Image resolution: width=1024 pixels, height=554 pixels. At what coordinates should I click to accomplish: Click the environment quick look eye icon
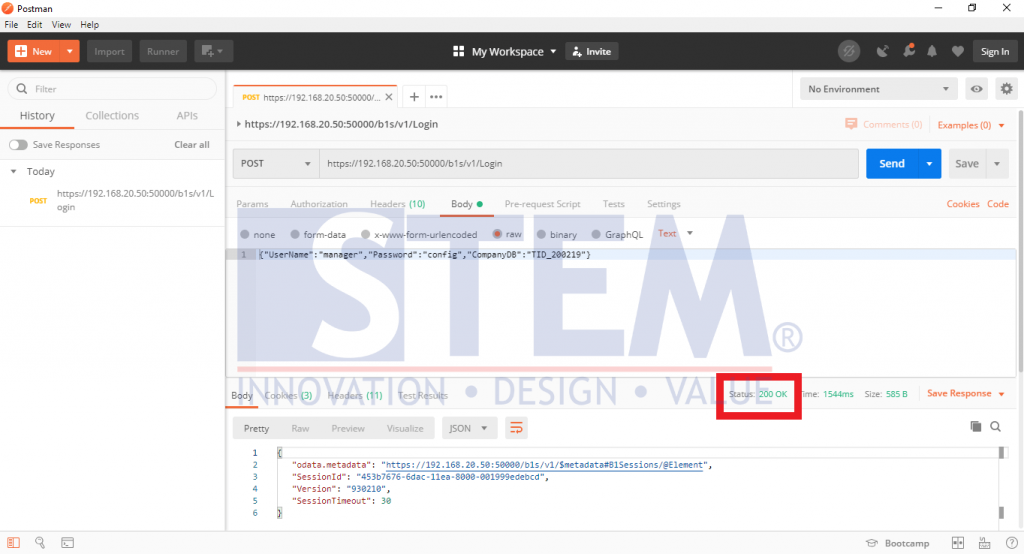click(x=977, y=89)
